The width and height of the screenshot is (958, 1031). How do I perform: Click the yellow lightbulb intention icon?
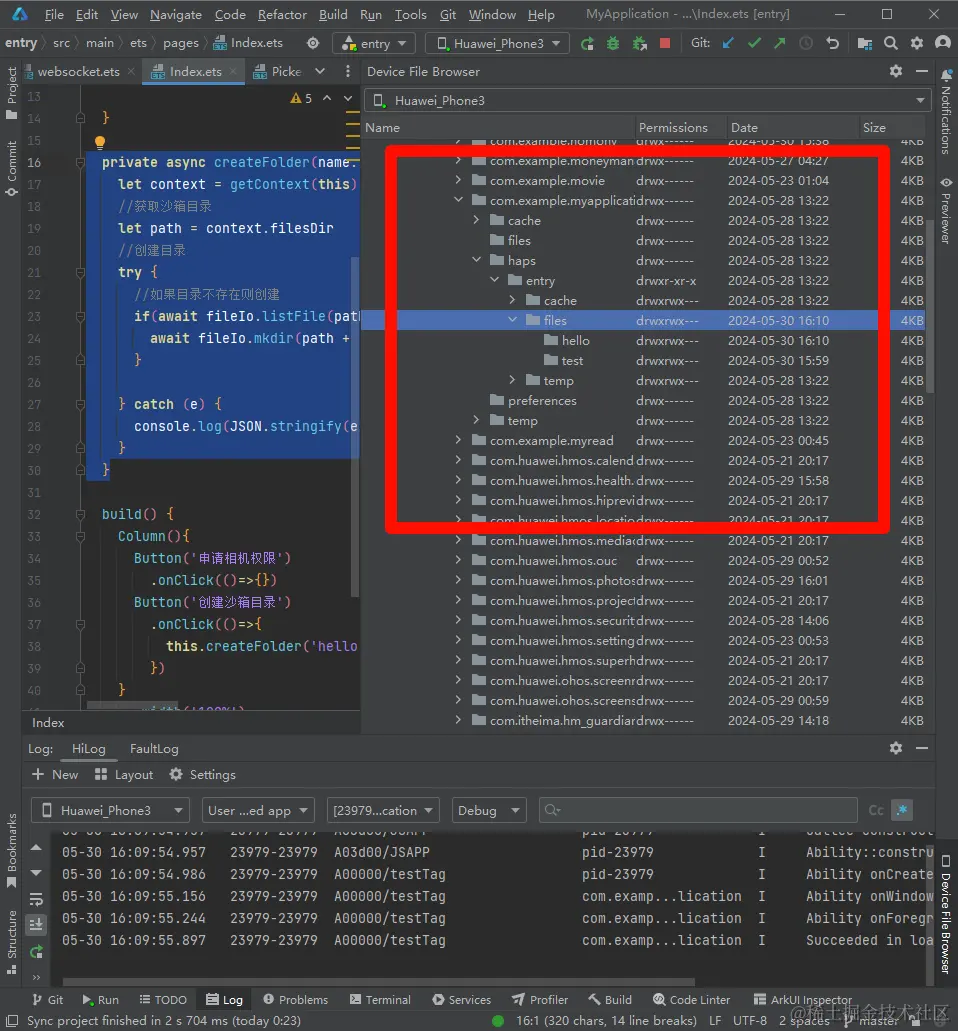(99, 141)
